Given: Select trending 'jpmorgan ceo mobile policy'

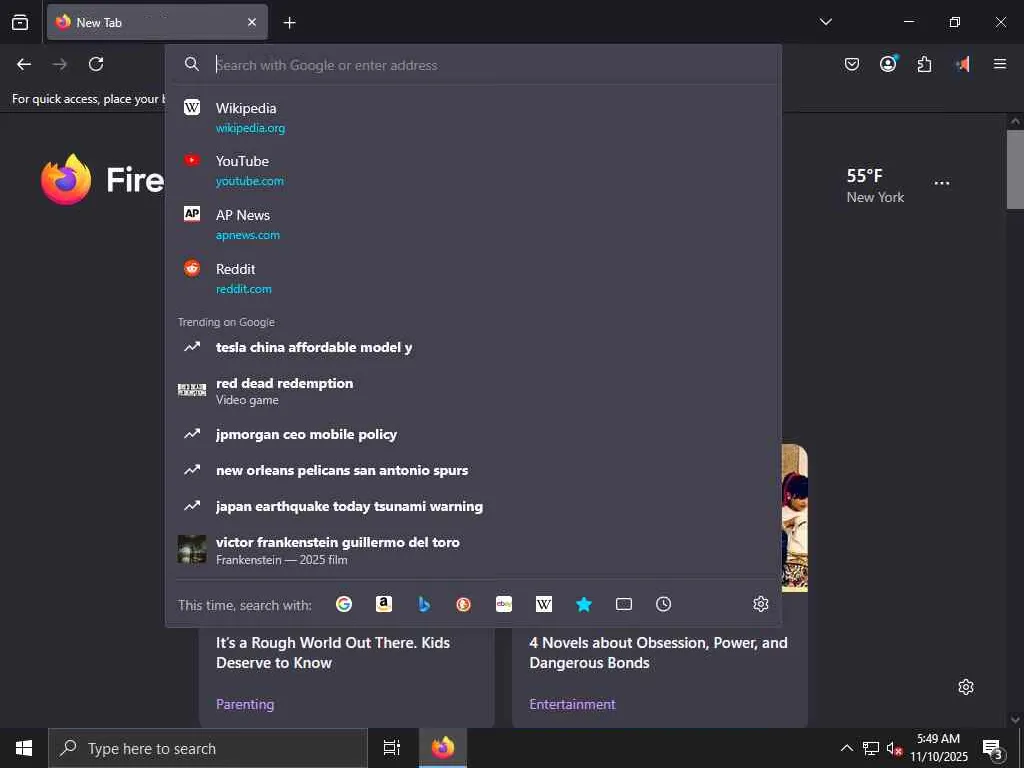Looking at the screenshot, I should click(473, 434).
